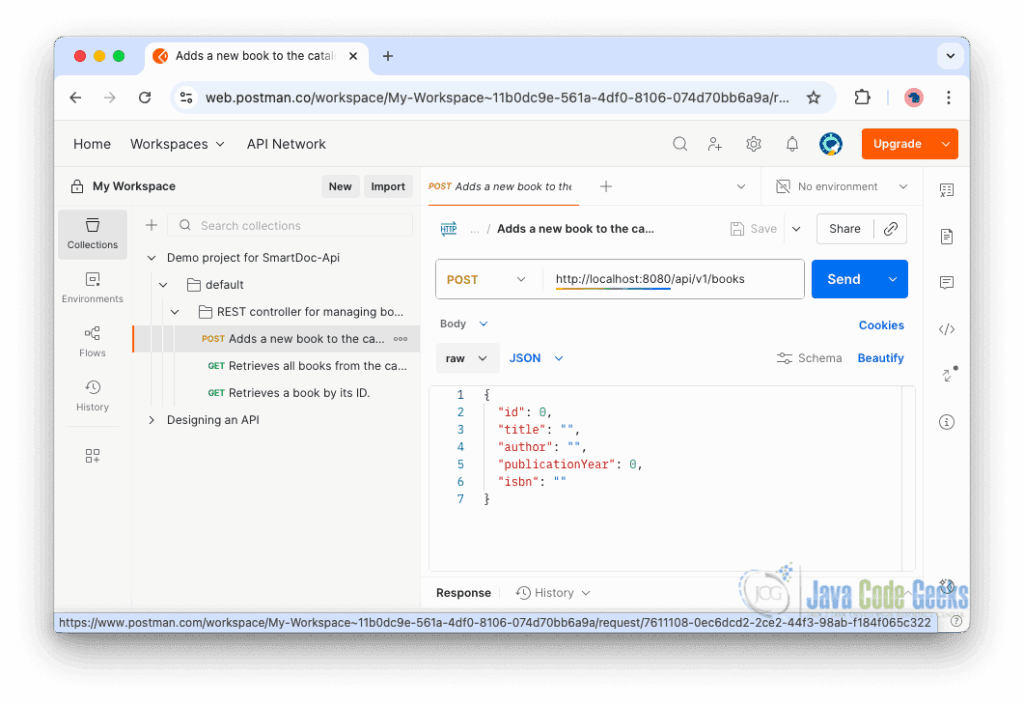The image size is (1024, 704).
Task: Open the POST method dropdown
Action: [x=487, y=280]
